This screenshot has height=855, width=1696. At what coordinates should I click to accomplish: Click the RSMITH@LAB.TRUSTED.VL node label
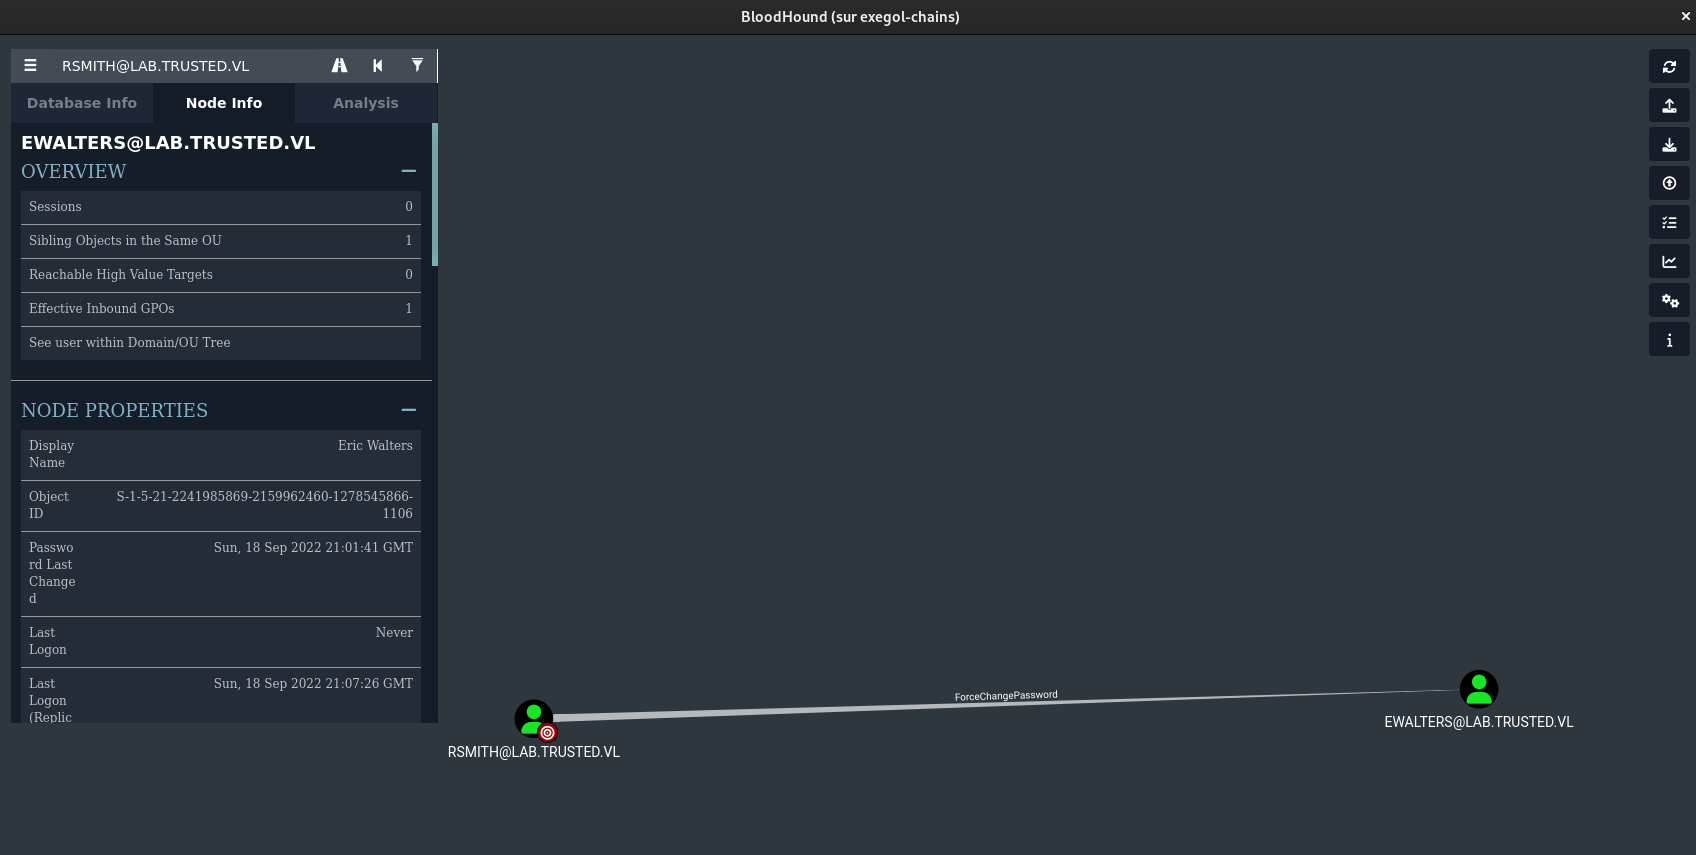(534, 752)
